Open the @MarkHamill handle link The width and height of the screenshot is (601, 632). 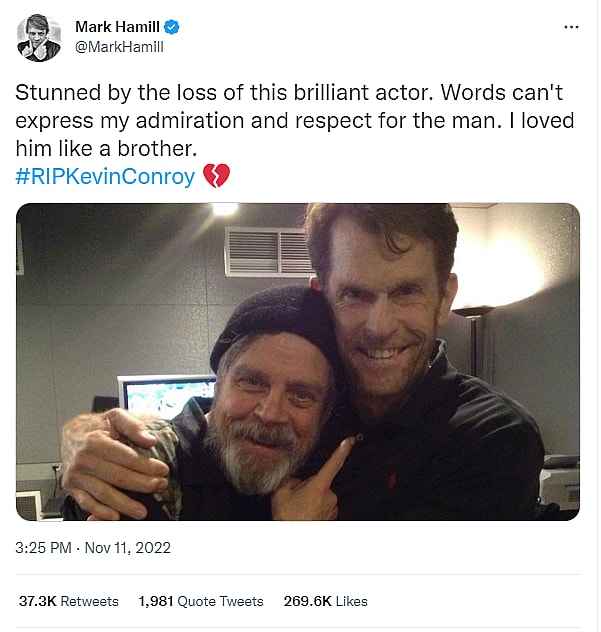click(x=119, y=46)
